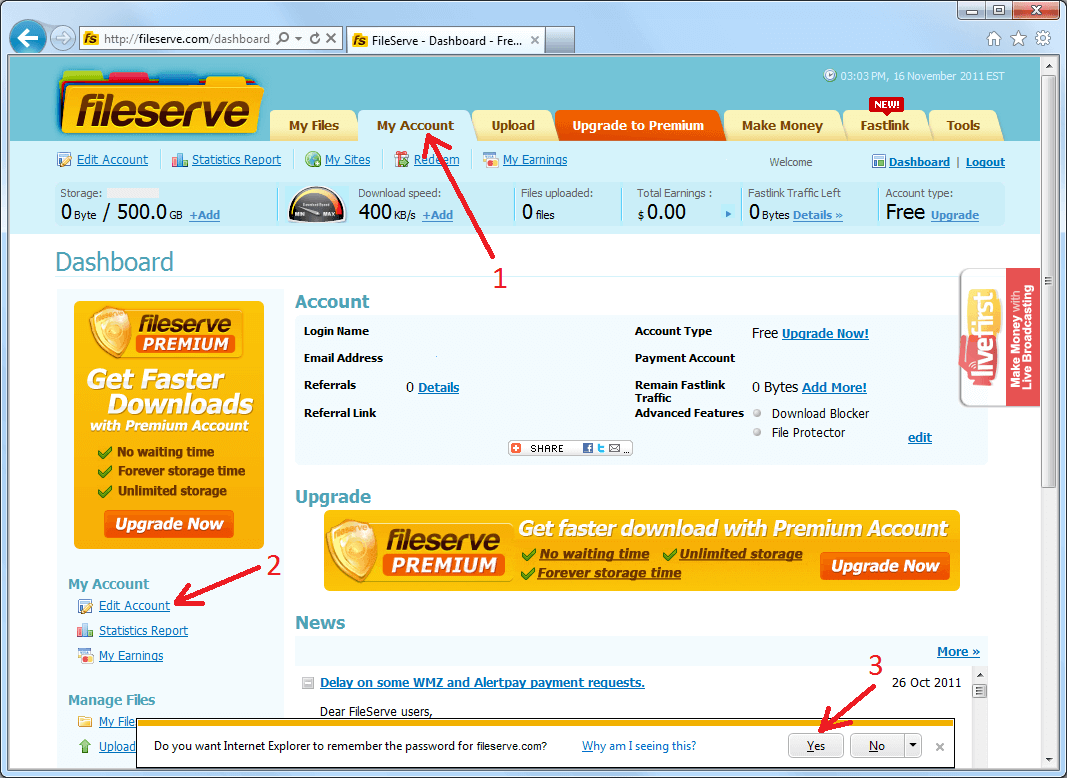The width and height of the screenshot is (1067, 778).
Task: Click the Statistics Report chart icon in the top submenu
Action: (180, 160)
